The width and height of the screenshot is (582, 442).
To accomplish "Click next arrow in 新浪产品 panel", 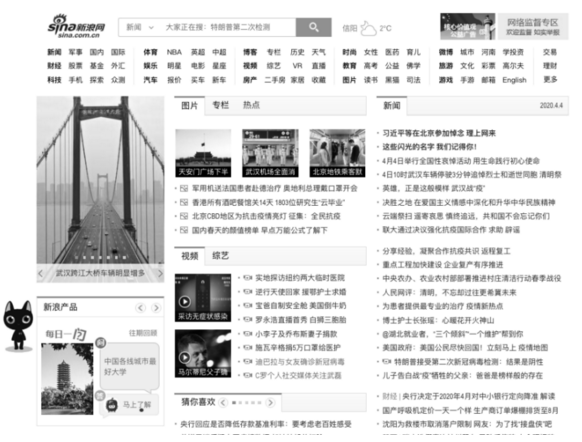I will click(x=156, y=308).
